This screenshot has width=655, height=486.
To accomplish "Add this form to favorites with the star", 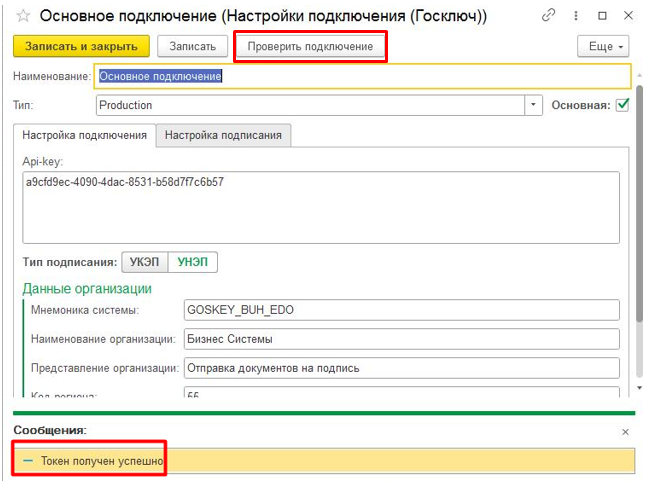I will (23, 16).
